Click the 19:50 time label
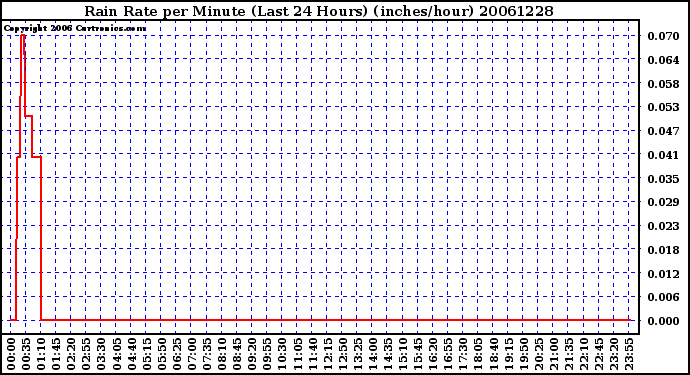Screen dimensions: 690x375 [x=523, y=354]
